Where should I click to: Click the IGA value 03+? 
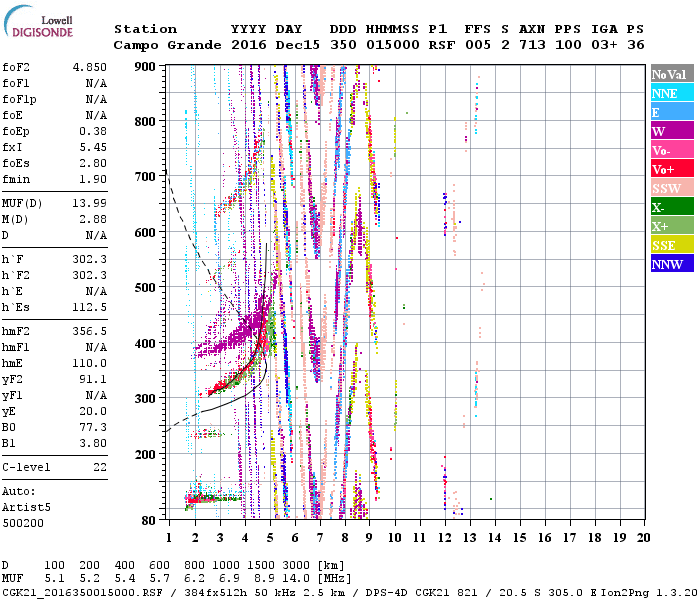[604, 45]
